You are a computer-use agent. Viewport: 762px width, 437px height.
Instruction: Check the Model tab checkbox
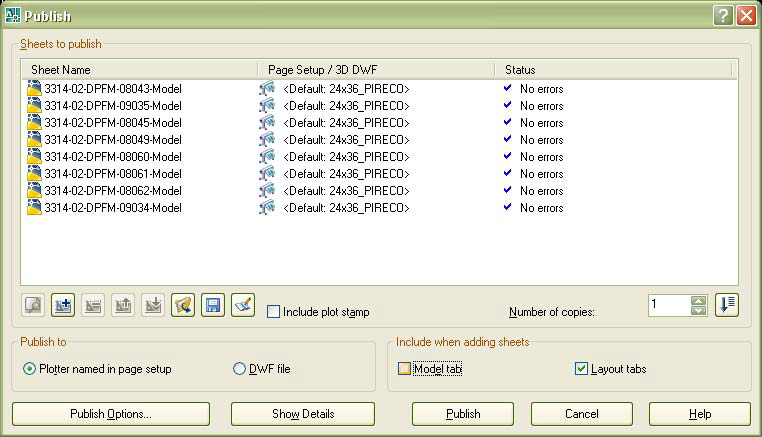(404, 368)
